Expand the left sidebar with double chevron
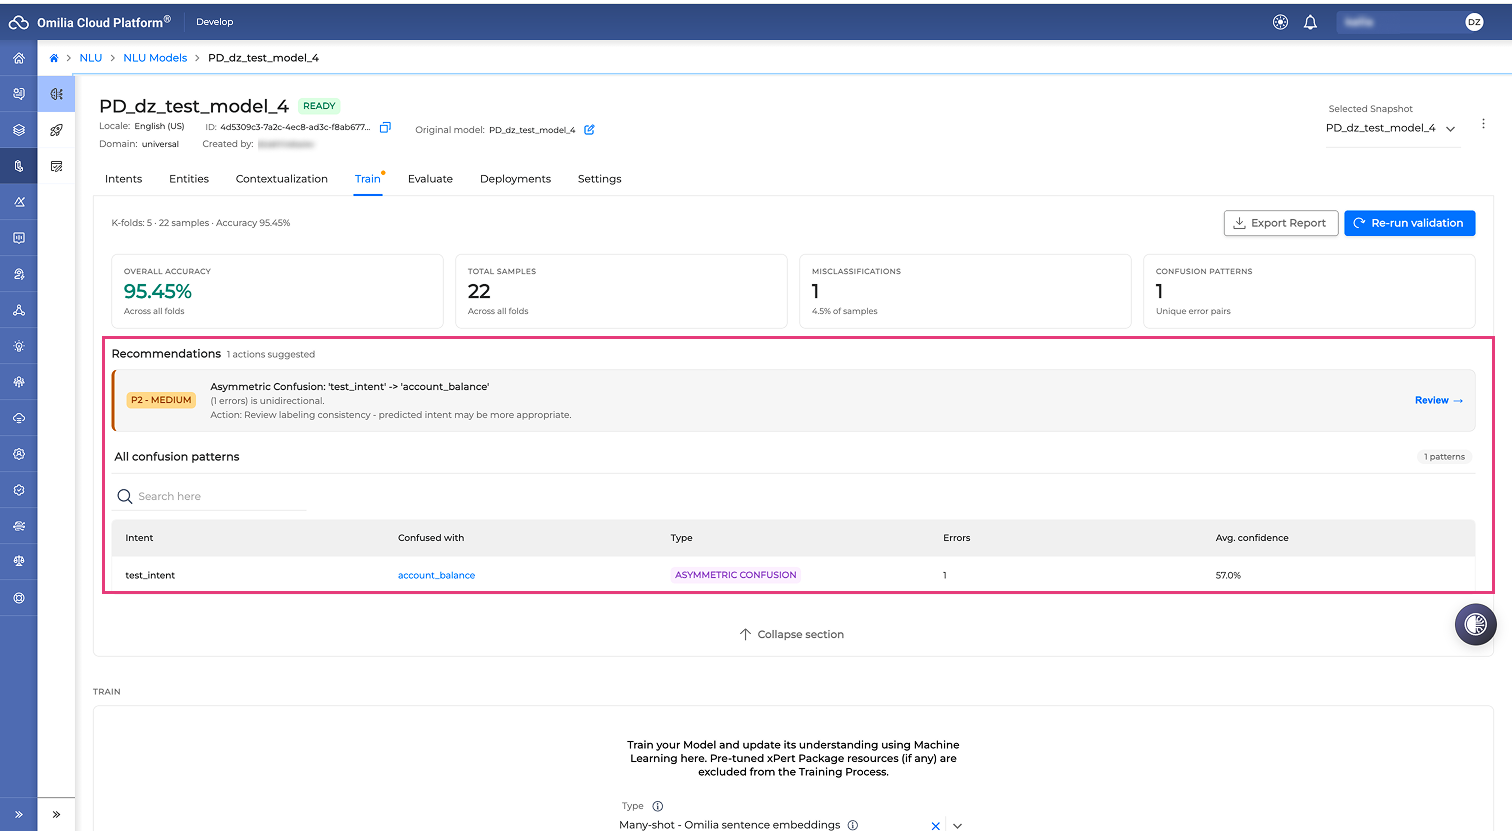 tap(19, 814)
